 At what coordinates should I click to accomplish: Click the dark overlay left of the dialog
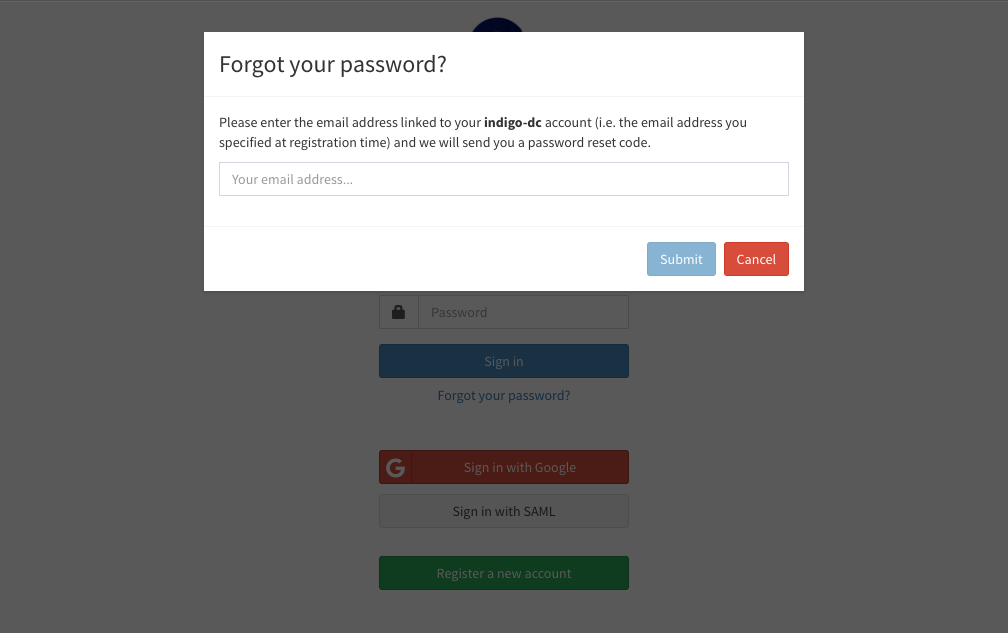click(100, 150)
